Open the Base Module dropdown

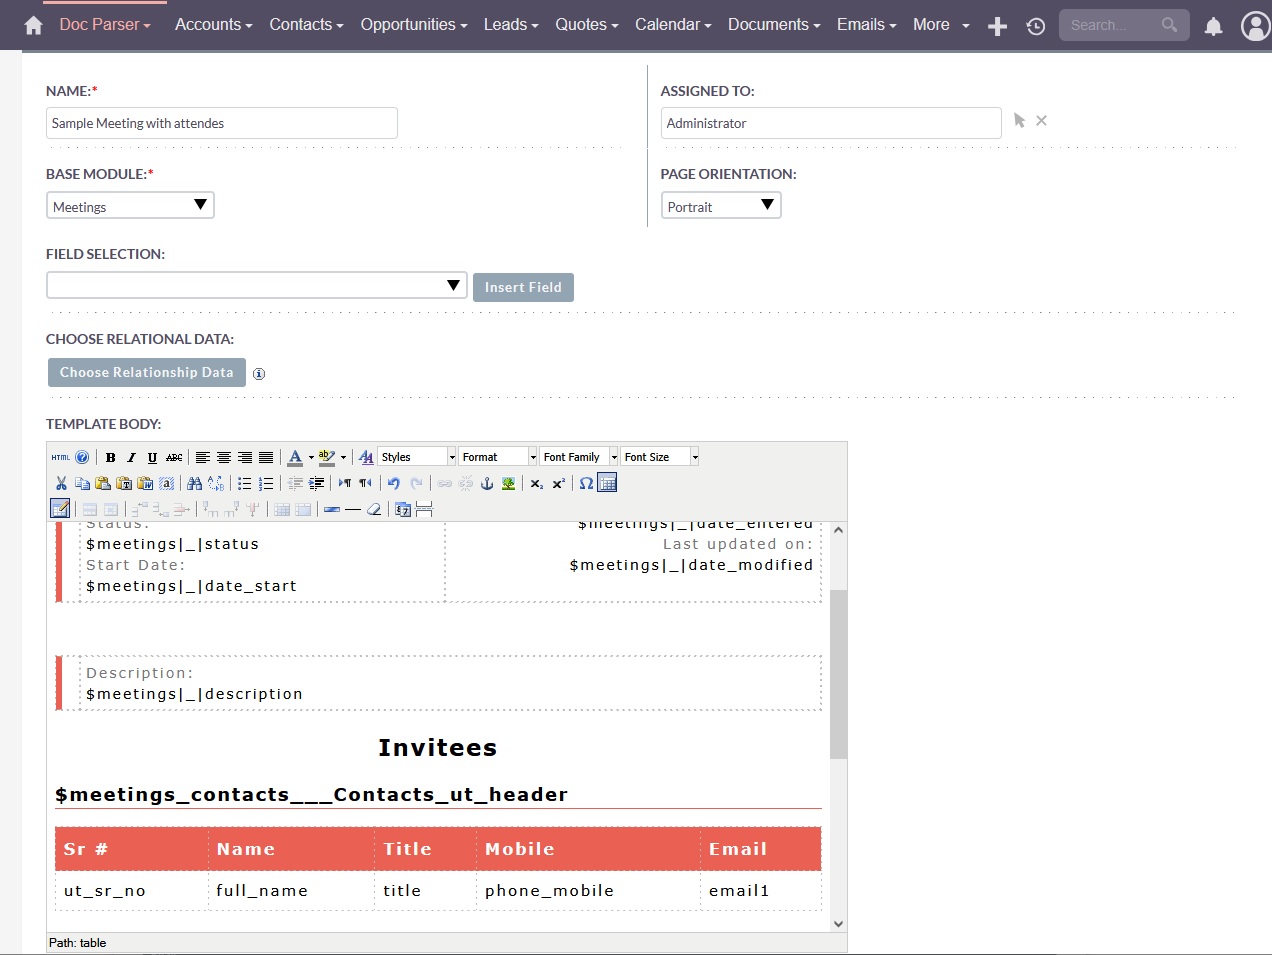click(x=130, y=206)
